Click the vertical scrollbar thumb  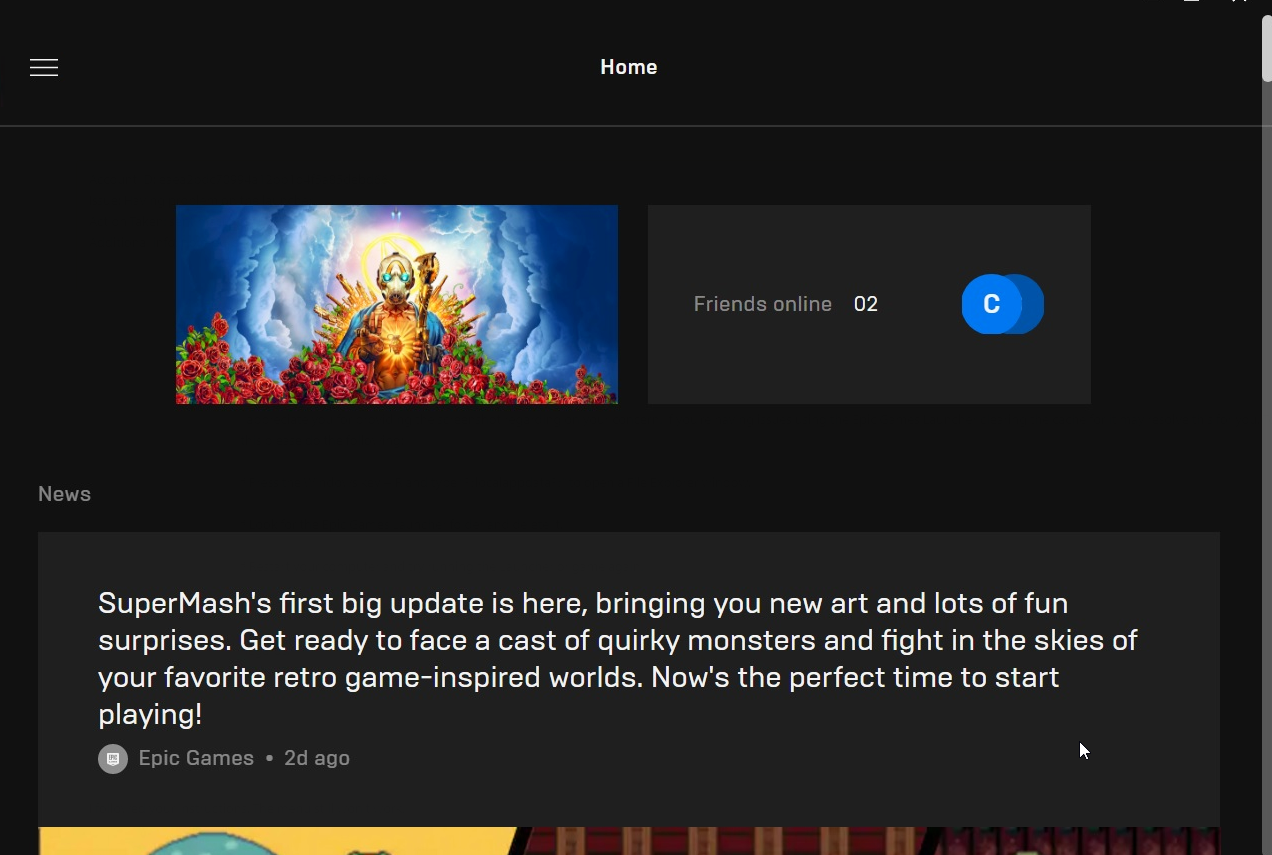[1266, 48]
